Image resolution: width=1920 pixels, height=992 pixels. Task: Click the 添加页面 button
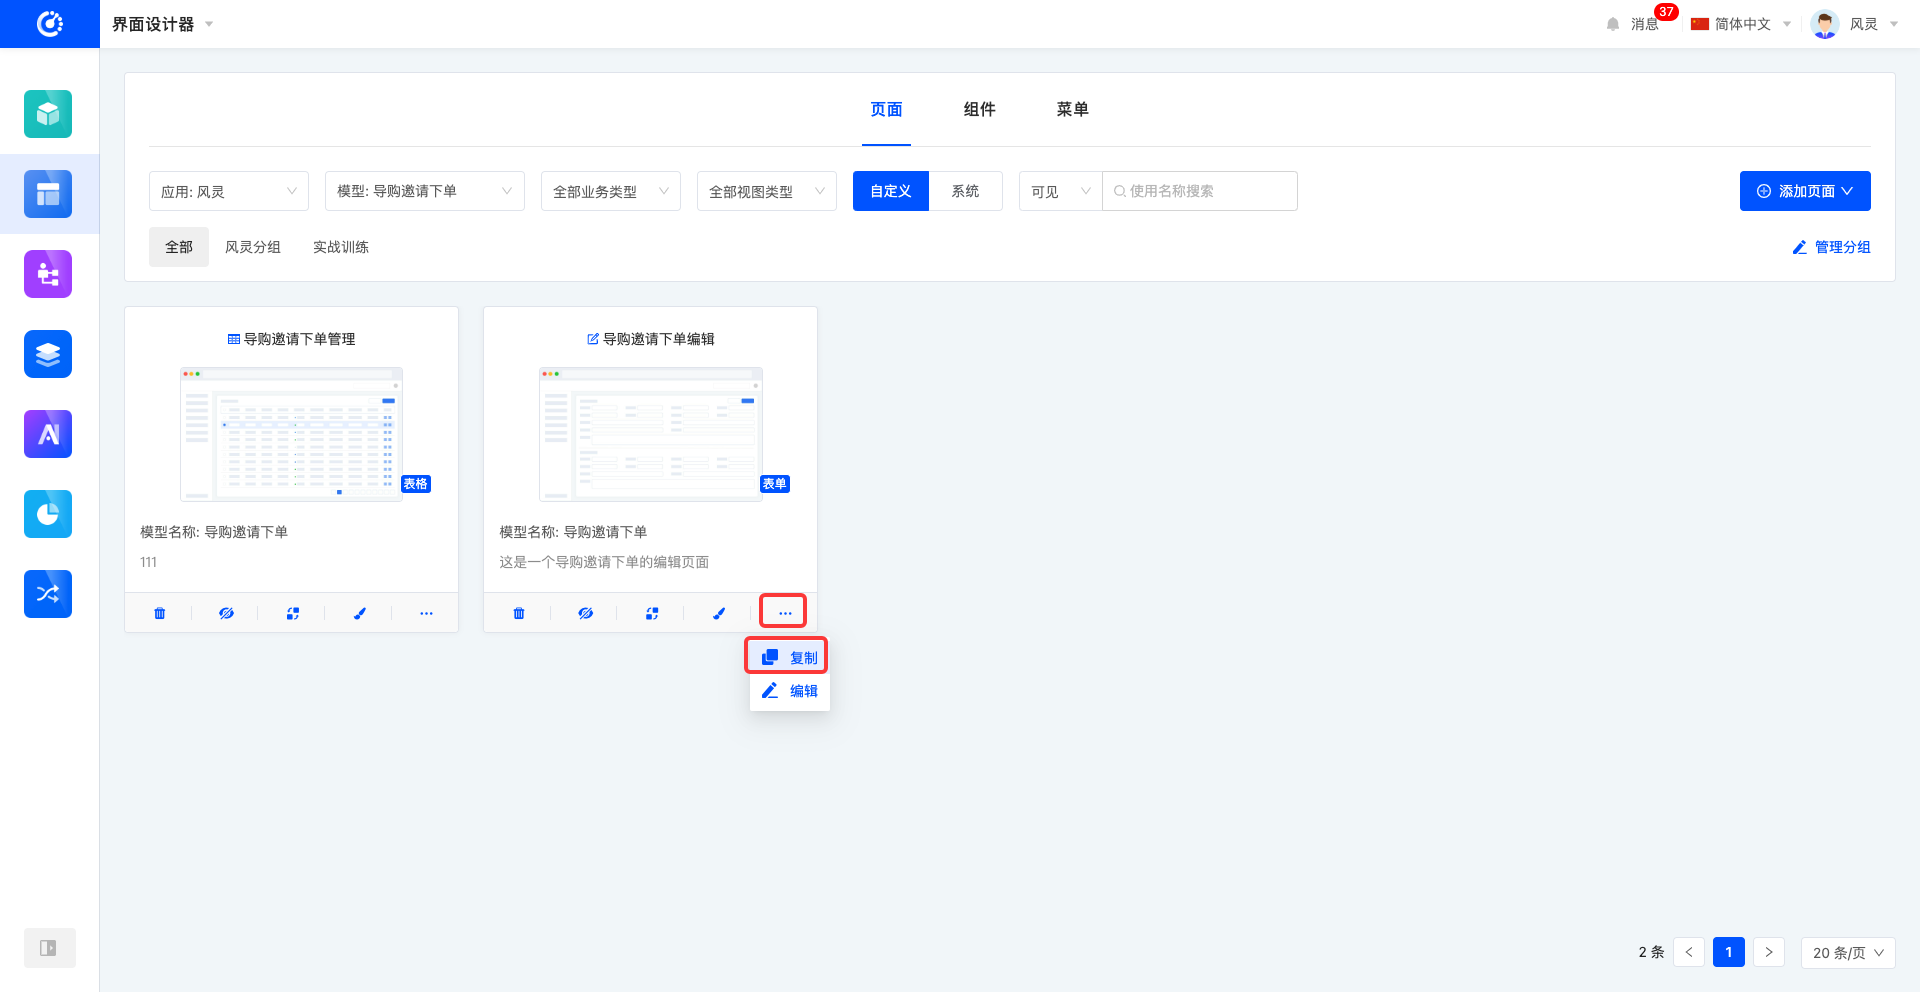[x=1804, y=191]
